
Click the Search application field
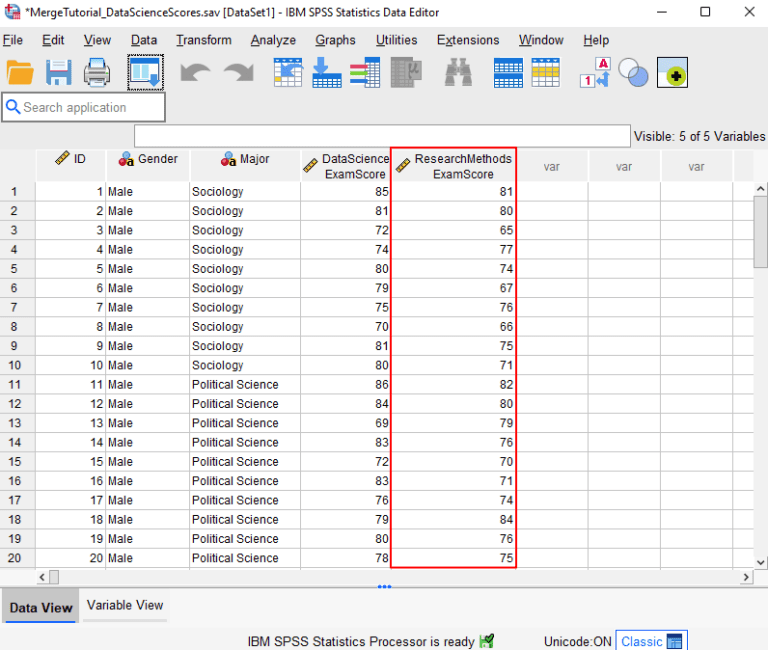coord(84,107)
